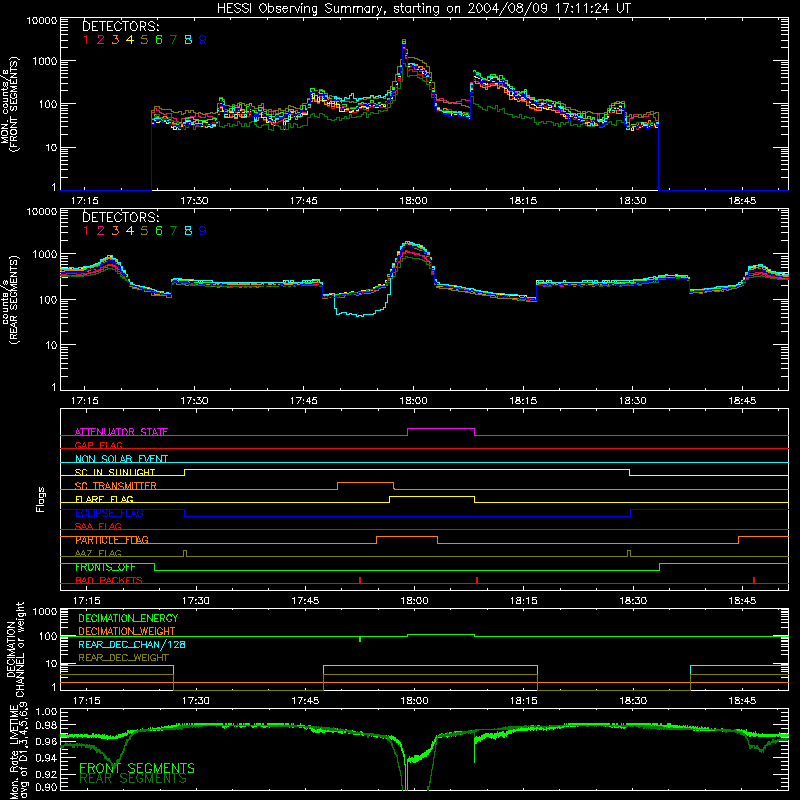
Task: Click the BAD_PACKETS flag label
Action: coord(109,580)
